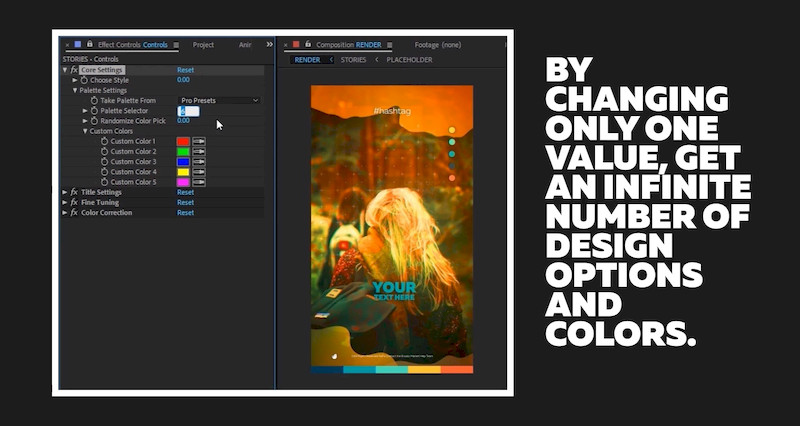Screen dimensions: 800x426
Task: Use the eyedropper for Custom Color 5
Action: point(199,182)
